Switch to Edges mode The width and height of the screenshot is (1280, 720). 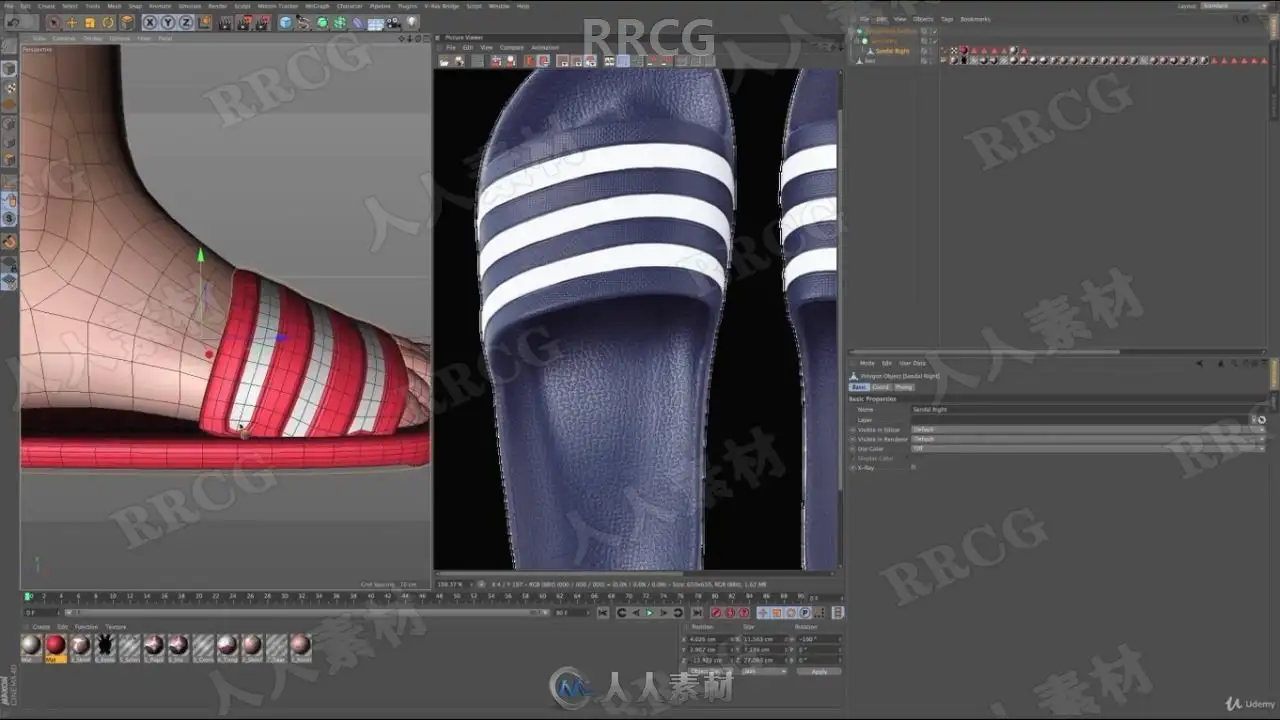[x=9, y=142]
